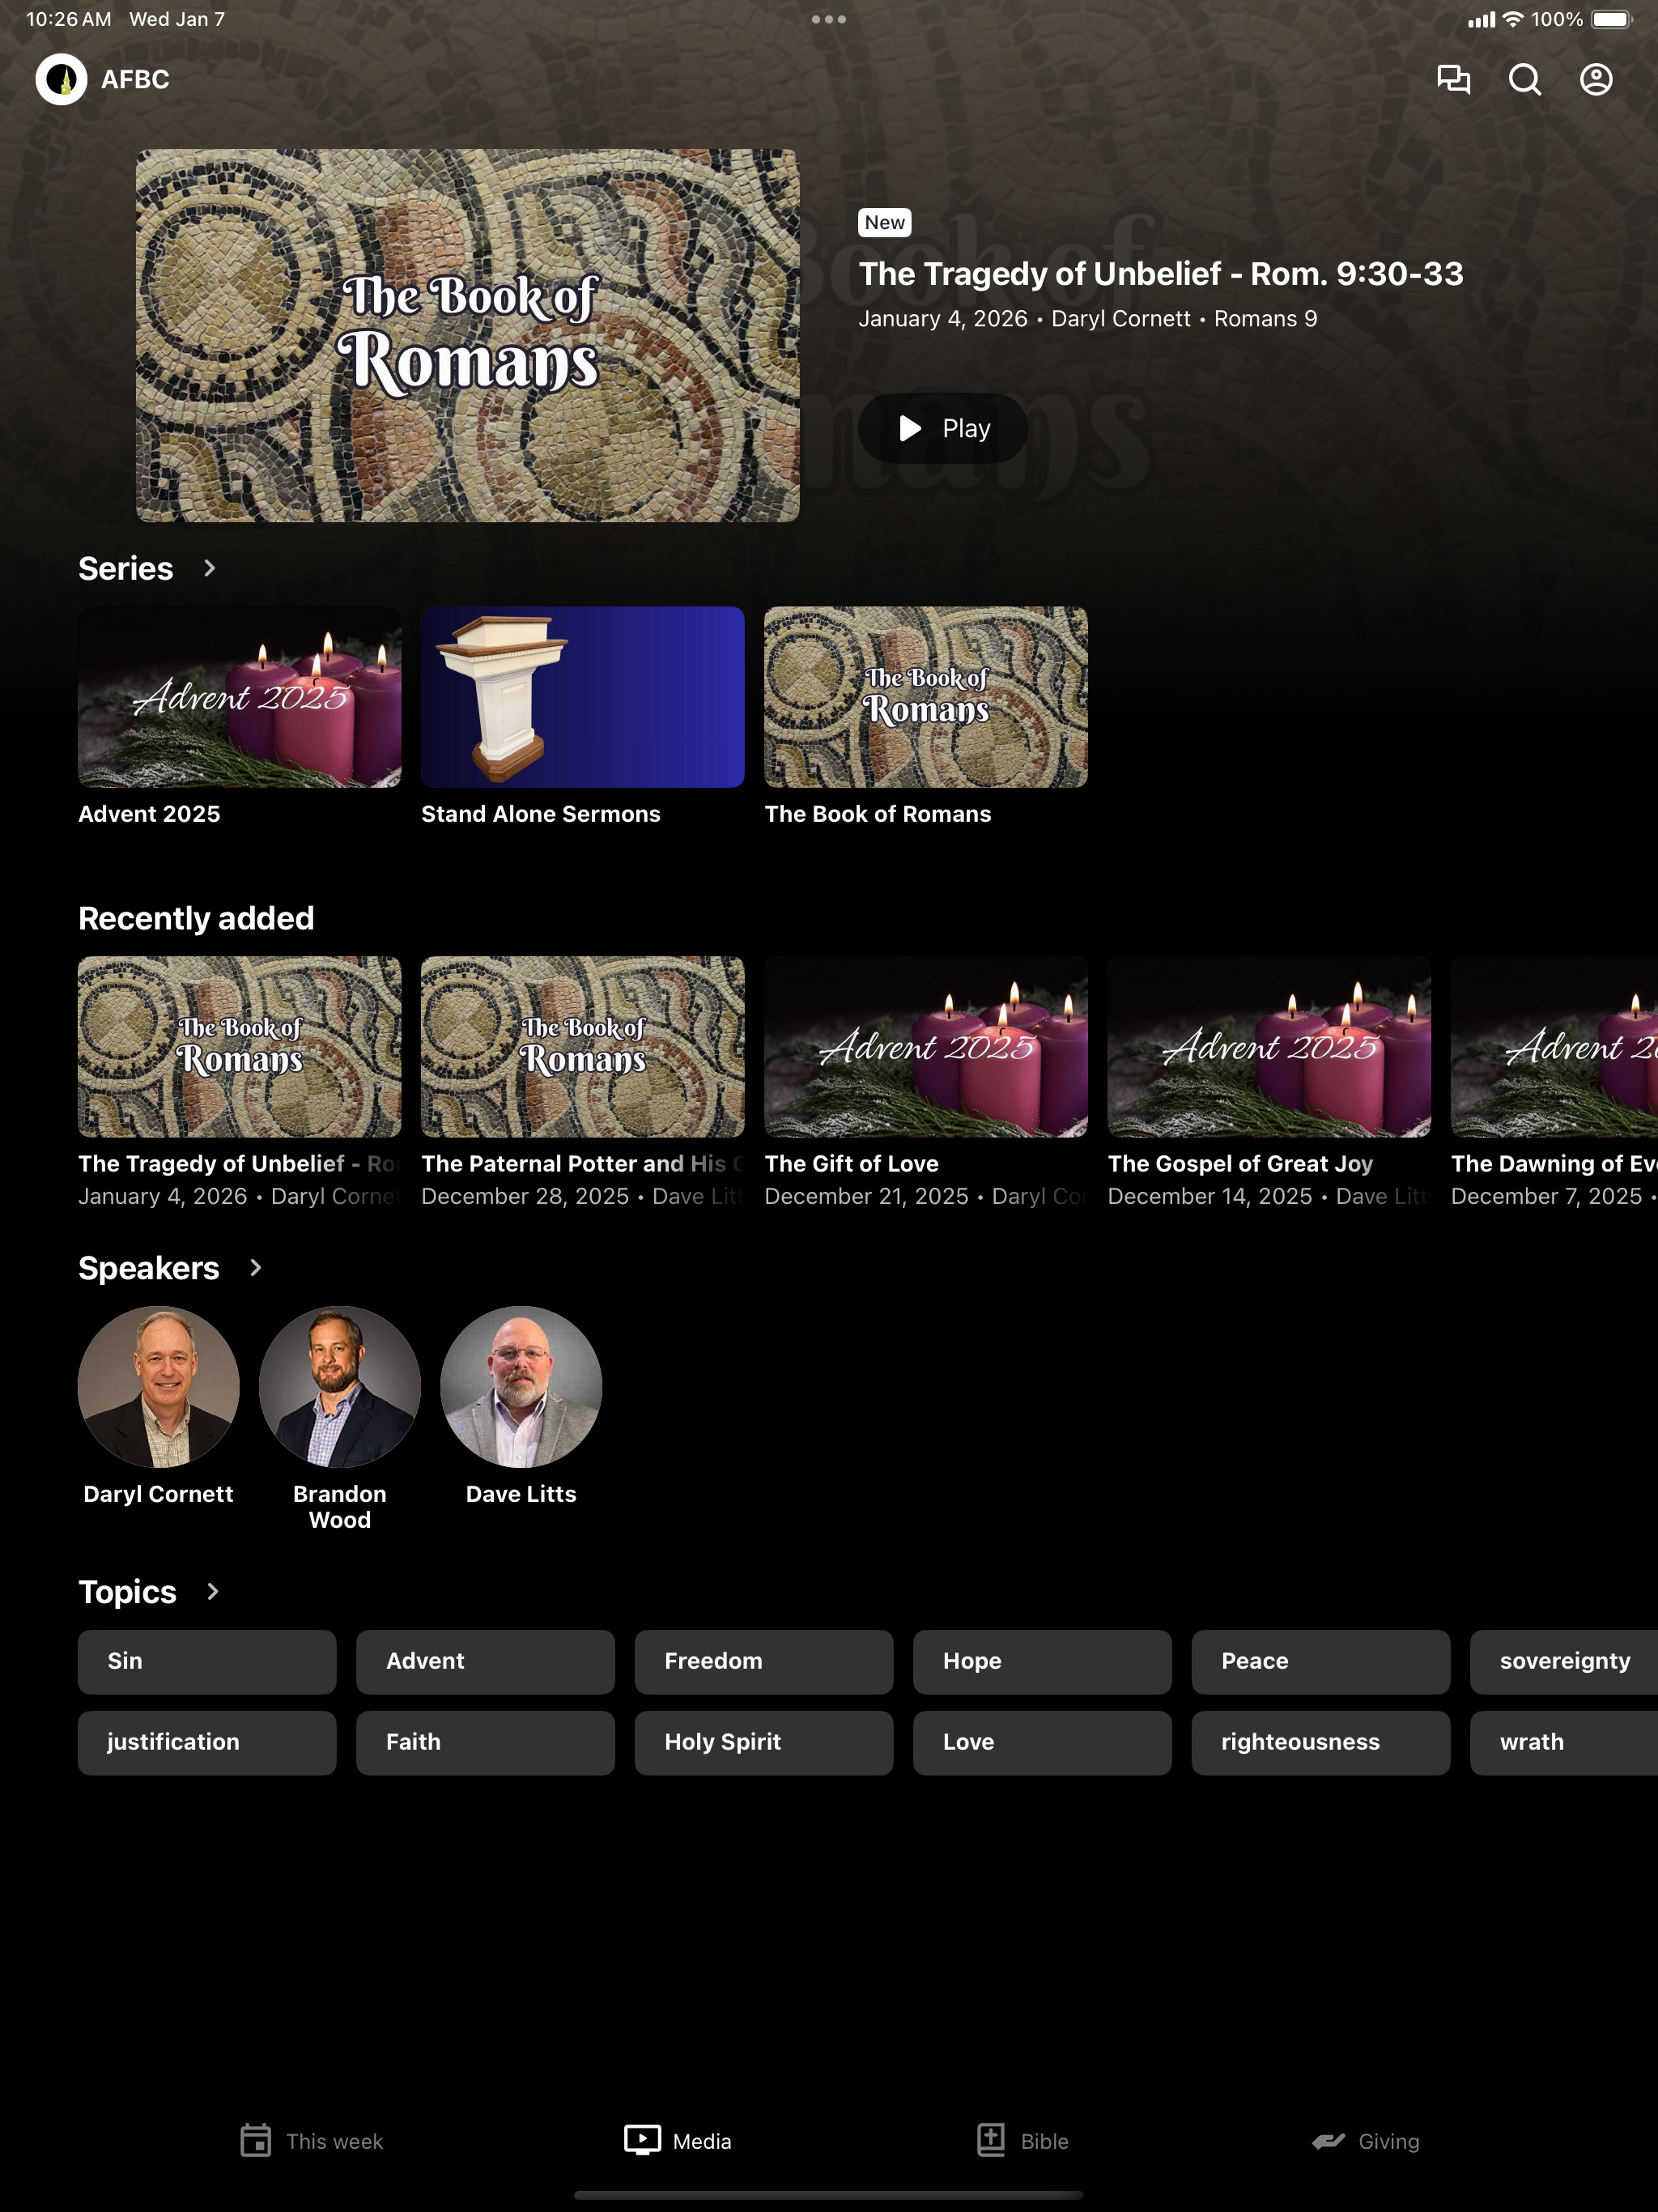This screenshot has width=1658, height=2212.
Task: Choose the justification topic
Action: 207,1743
